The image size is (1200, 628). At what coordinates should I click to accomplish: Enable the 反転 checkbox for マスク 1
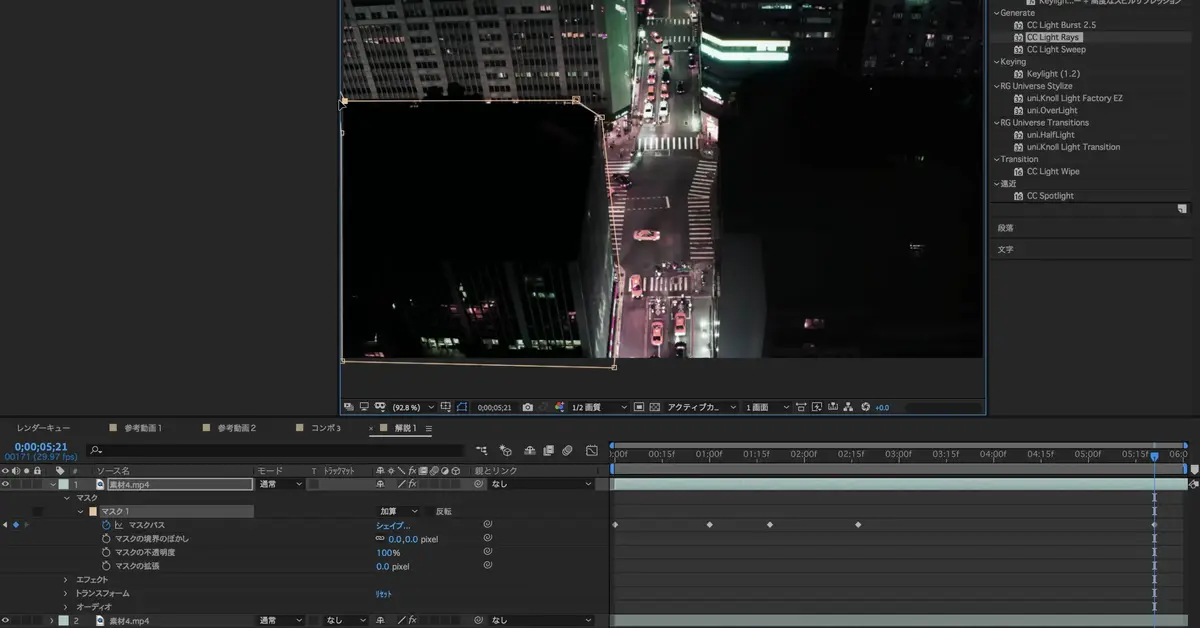(x=429, y=511)
